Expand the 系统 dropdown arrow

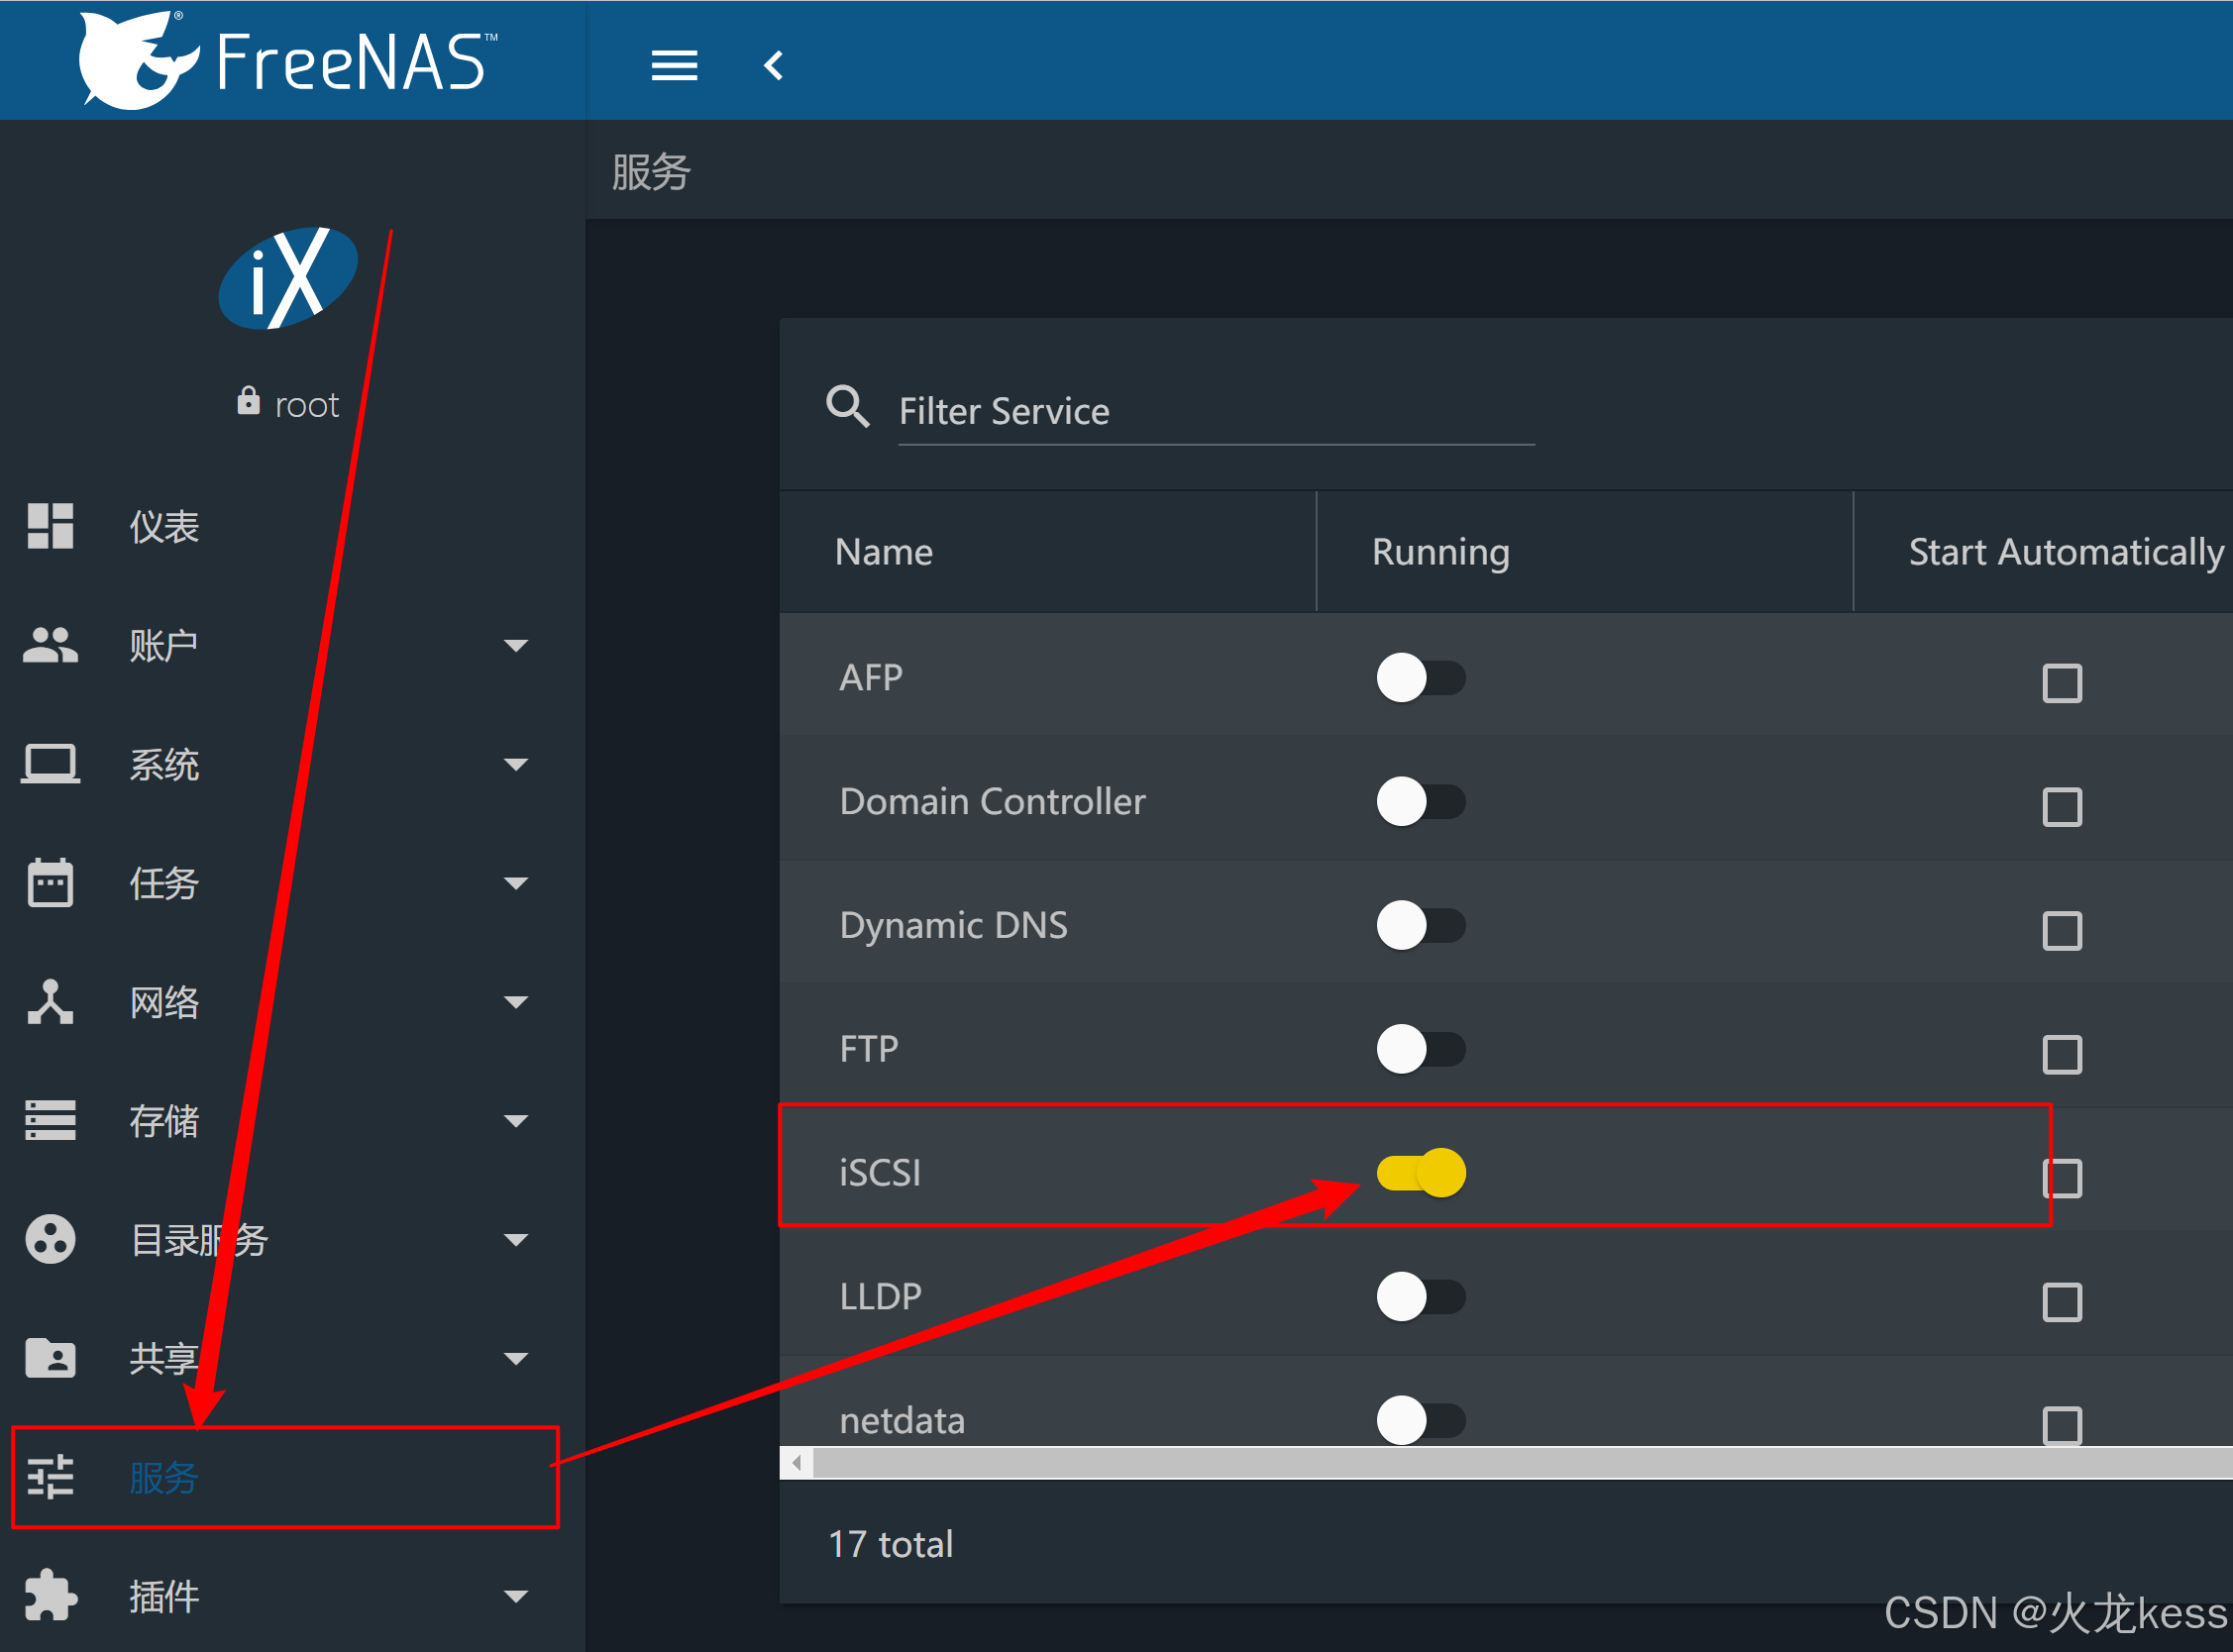(x=516, y=765)
